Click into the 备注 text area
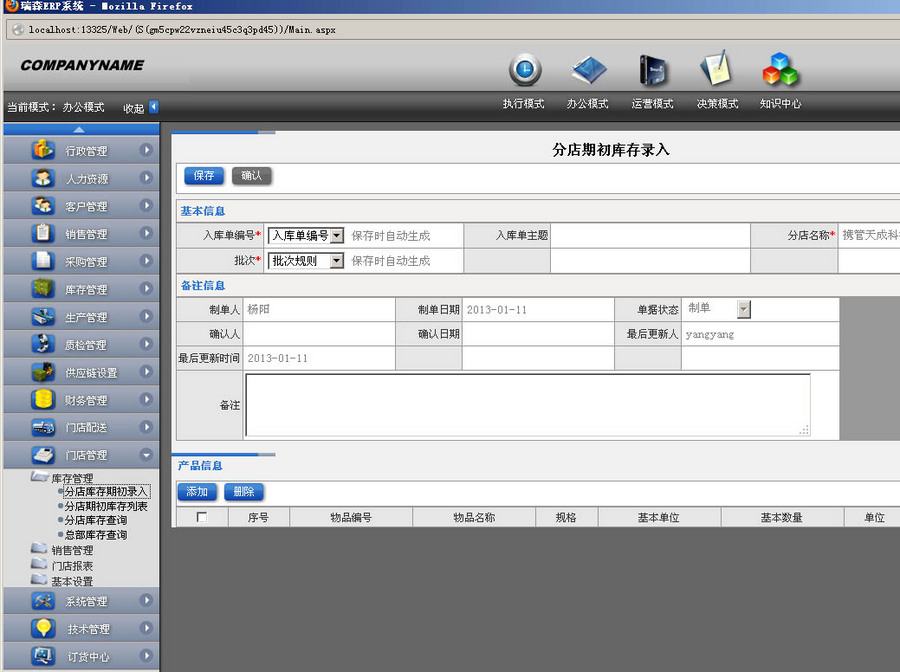The height and width of the screenshot is (672, 900). (527, 405)
